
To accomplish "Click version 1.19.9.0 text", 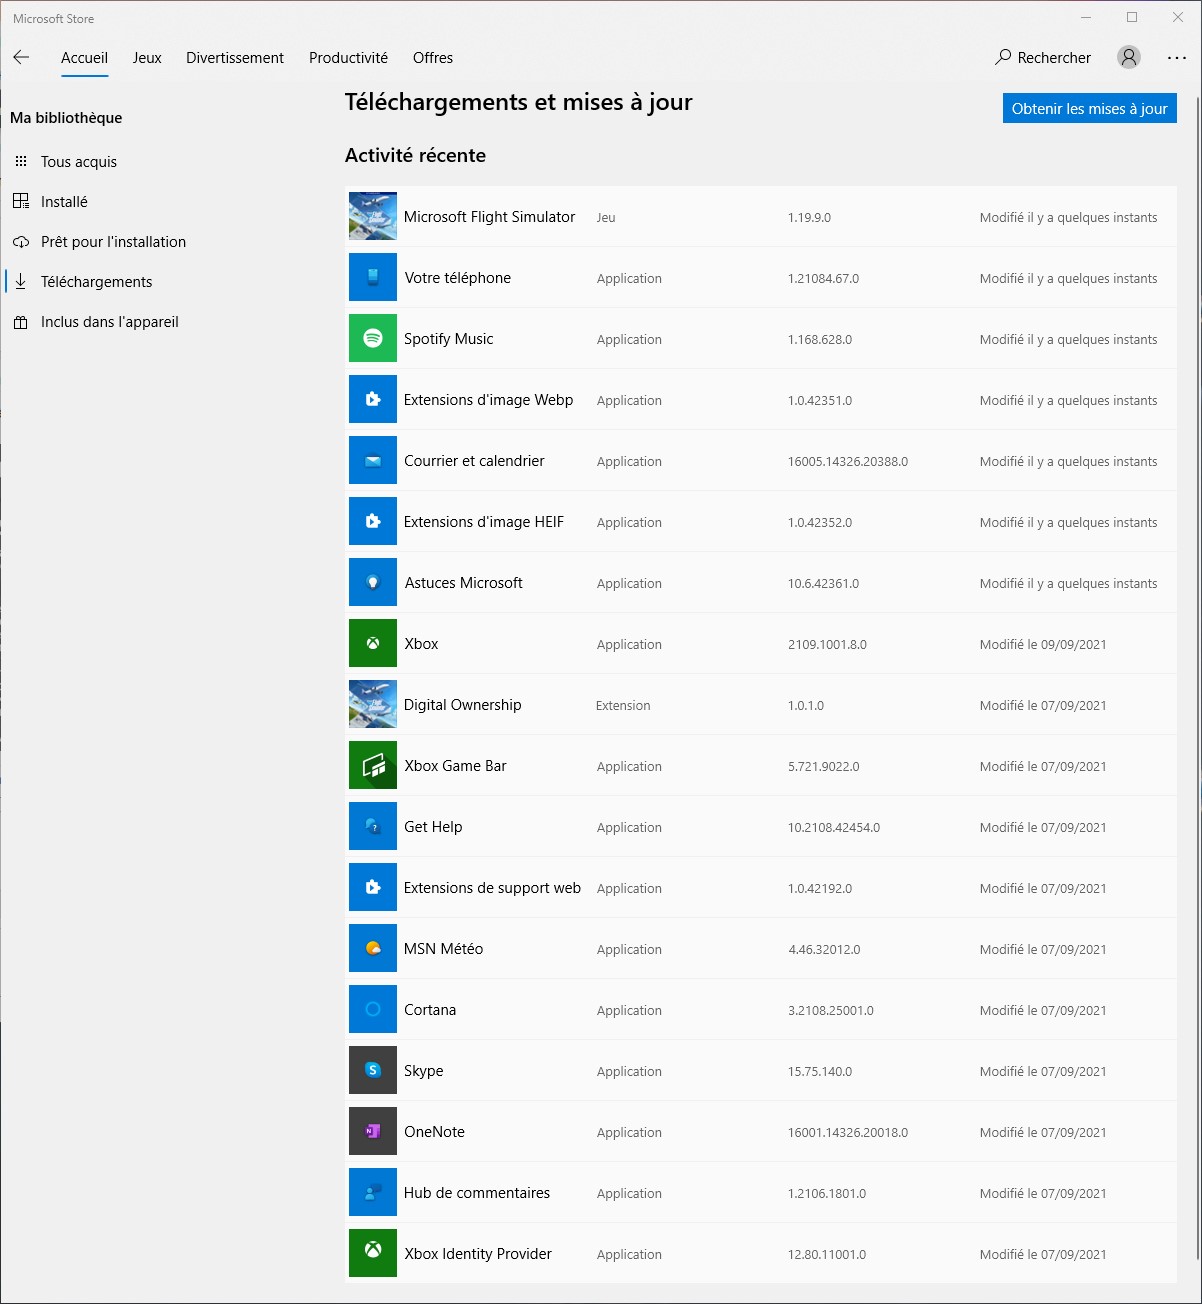I will coord(809,217).
